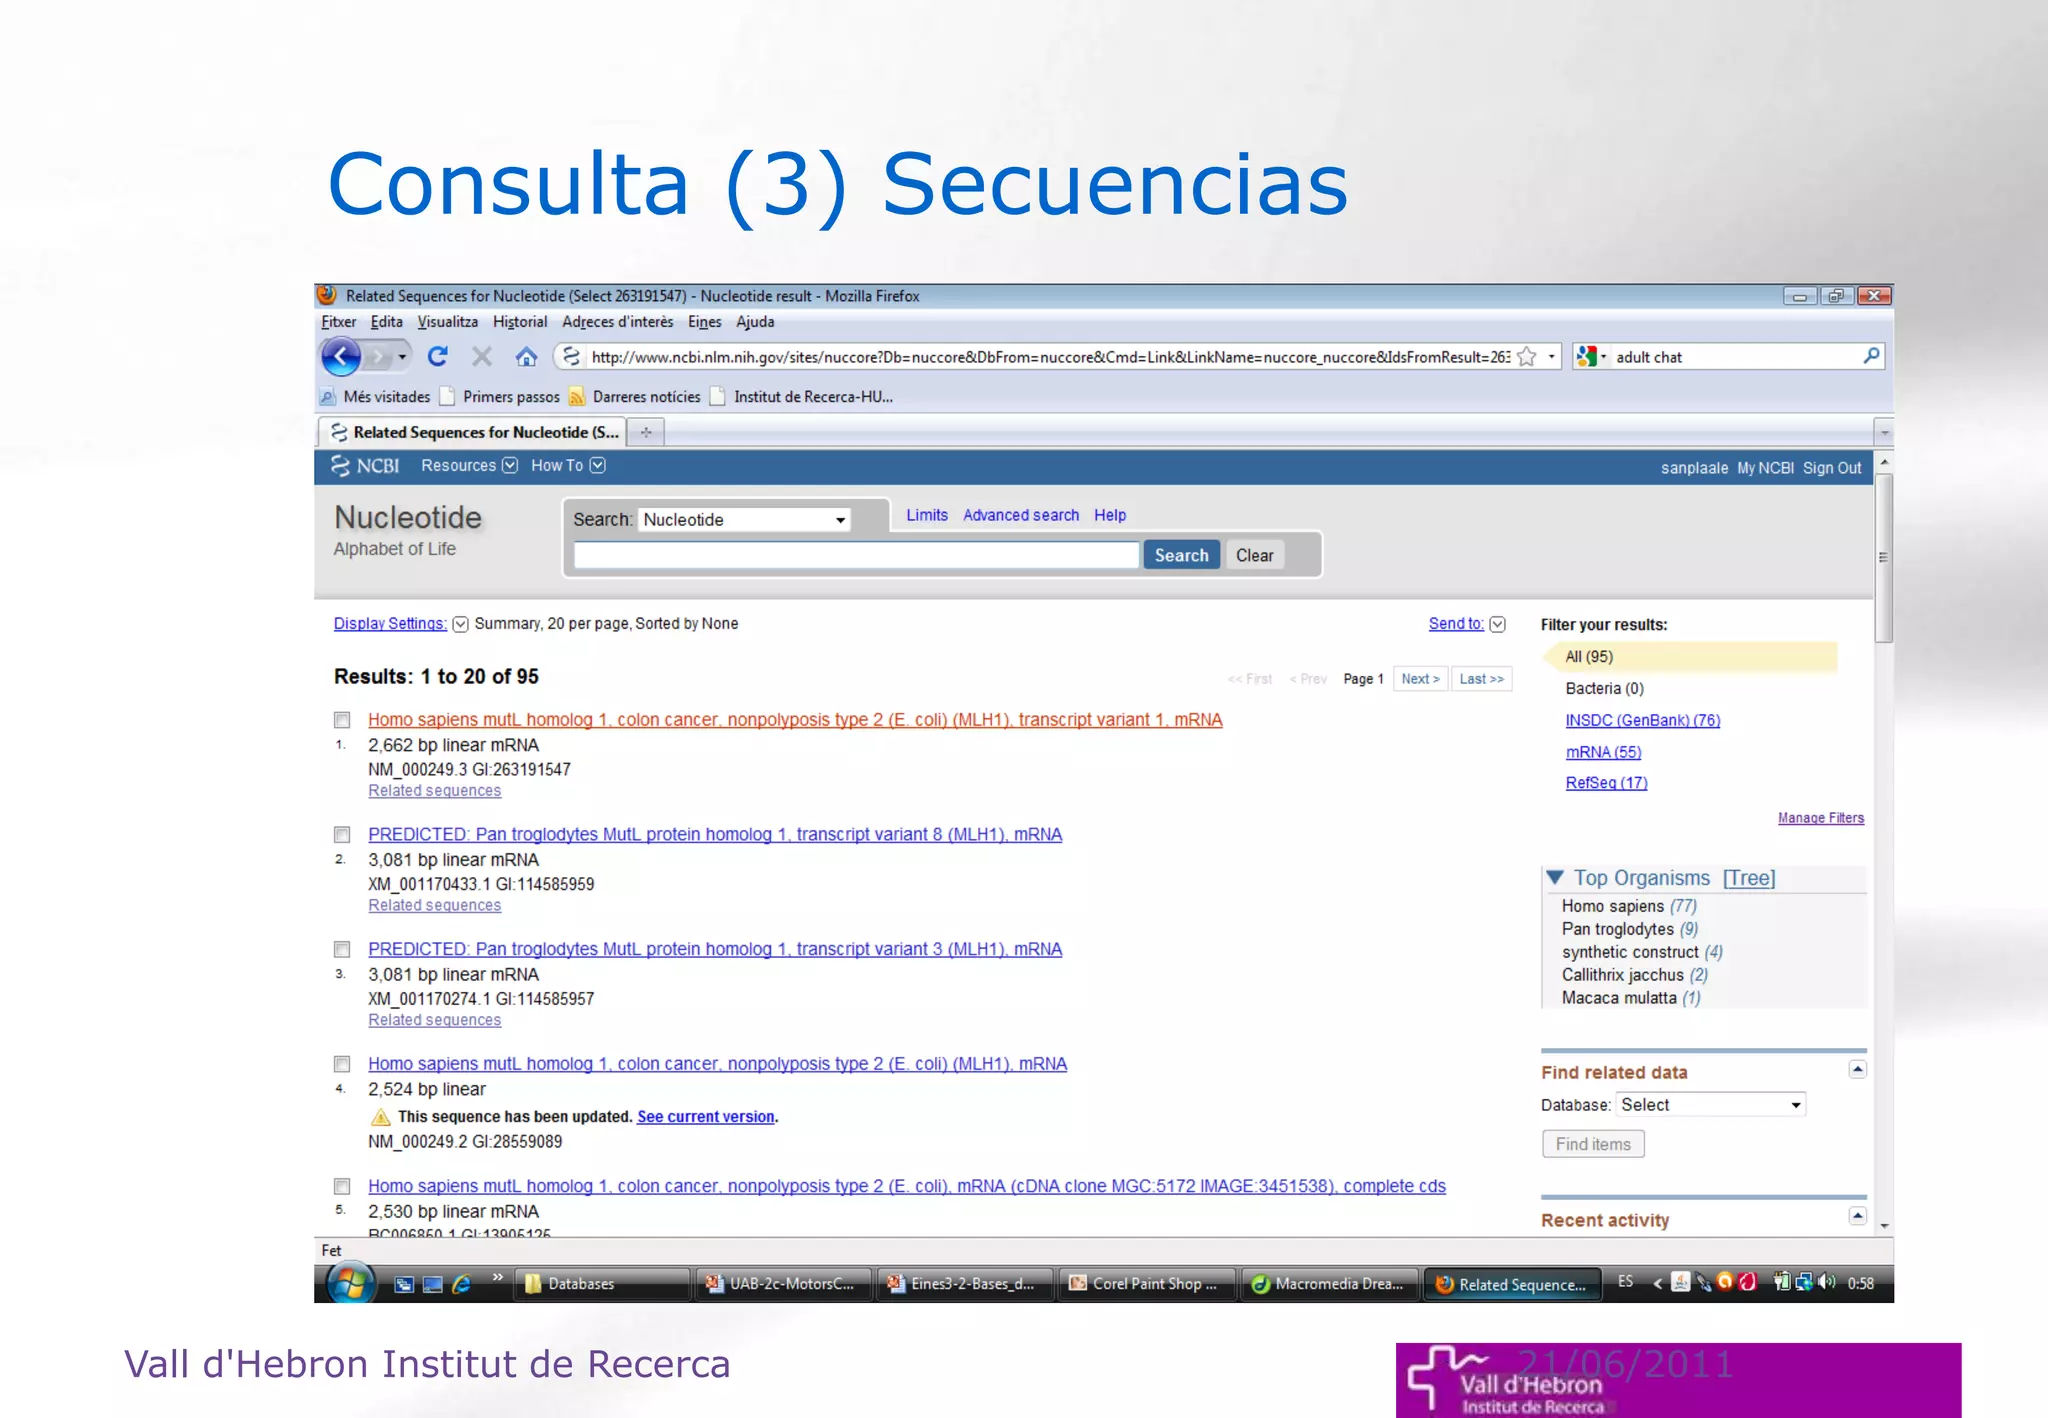Open the Més visitades bookmark
This screenshot has width=2048, height=1418.
375,397
